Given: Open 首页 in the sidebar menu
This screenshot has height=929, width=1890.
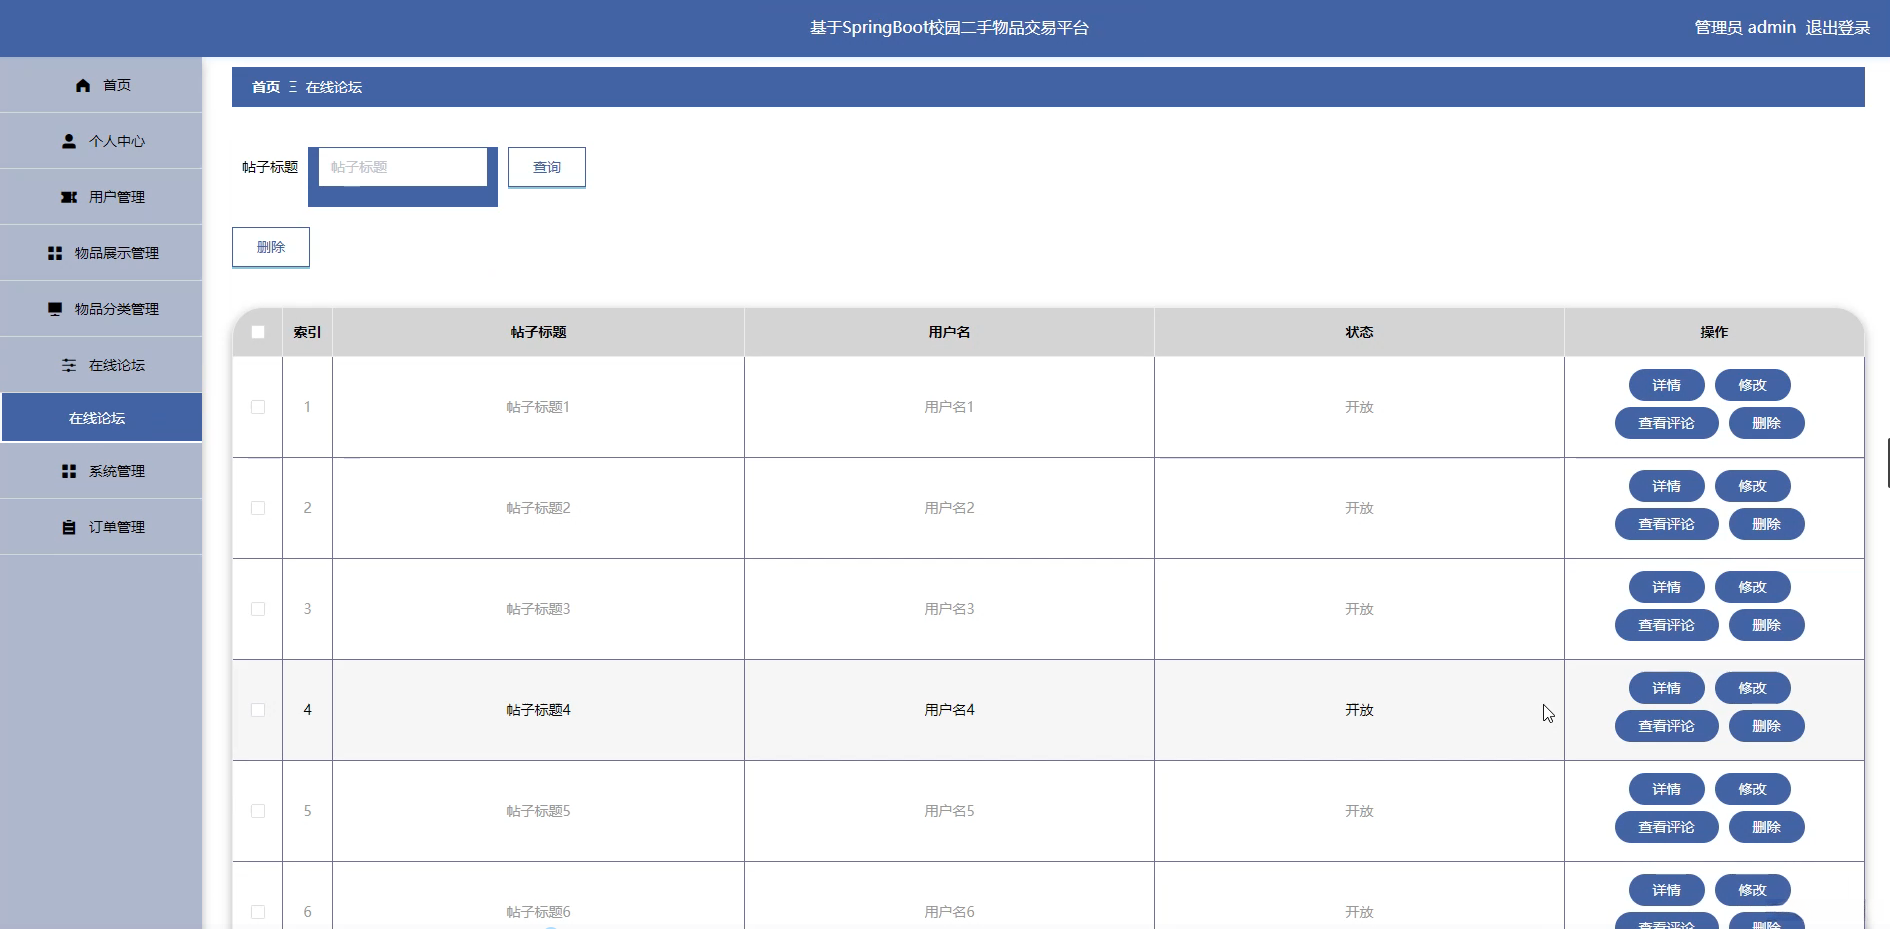Looking at the screenshot, I should (101, 85).
